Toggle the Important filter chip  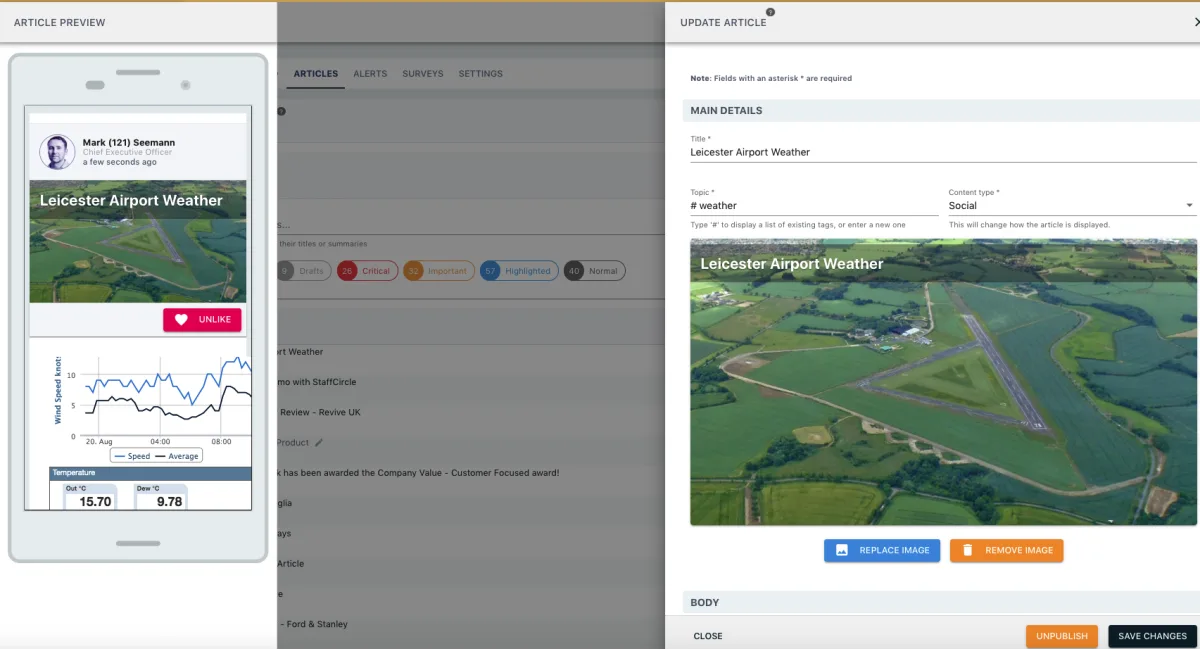(x=439, y=271)
